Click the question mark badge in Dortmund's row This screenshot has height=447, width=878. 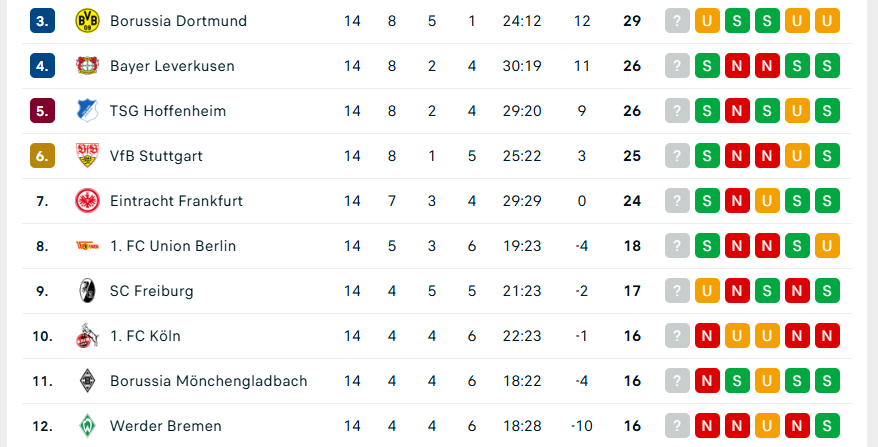pos(677,21)
